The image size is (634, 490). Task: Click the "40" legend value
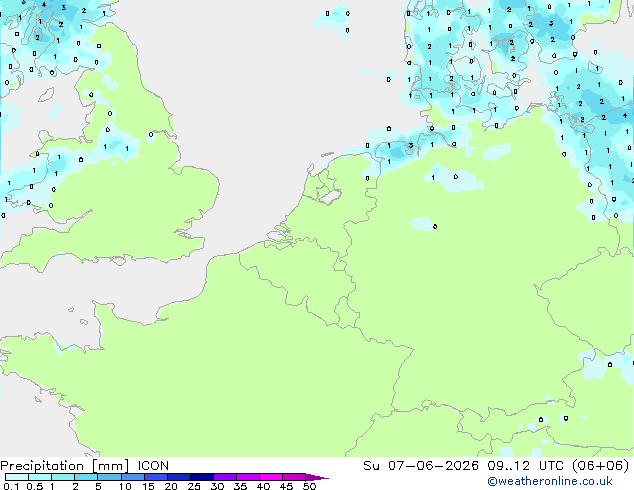pyautogui.click(x=263, y=486)
